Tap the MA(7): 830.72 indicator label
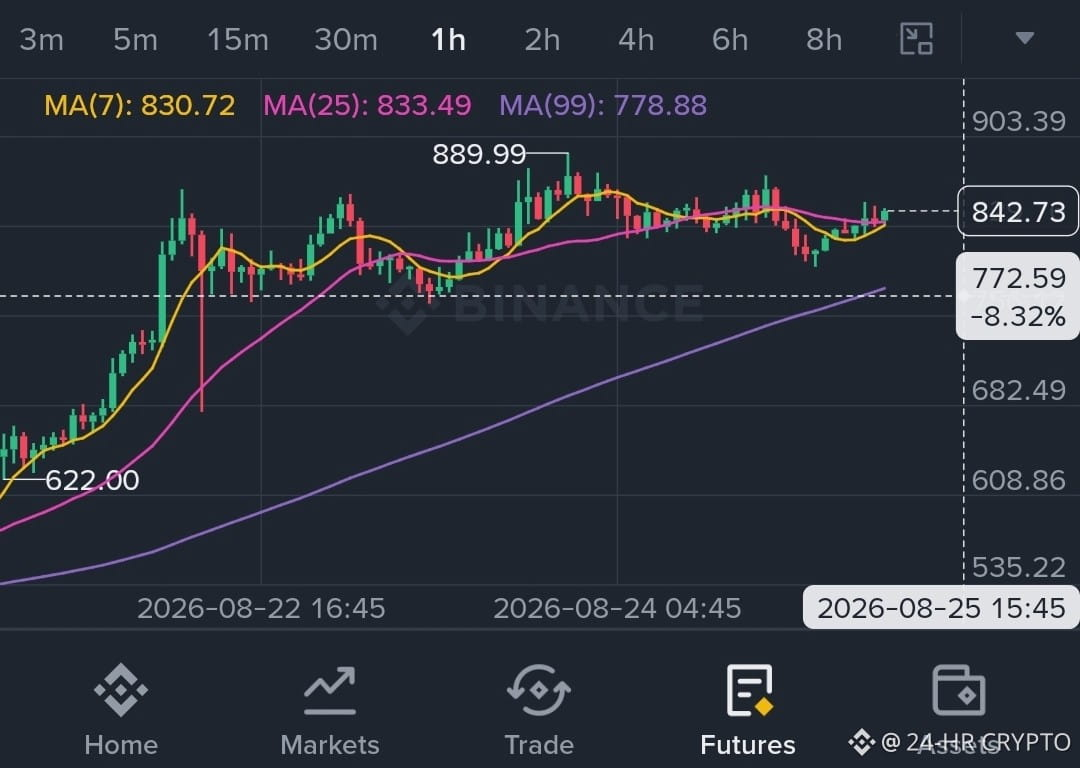The image size is (1080, 768). [x=140, y=105]
